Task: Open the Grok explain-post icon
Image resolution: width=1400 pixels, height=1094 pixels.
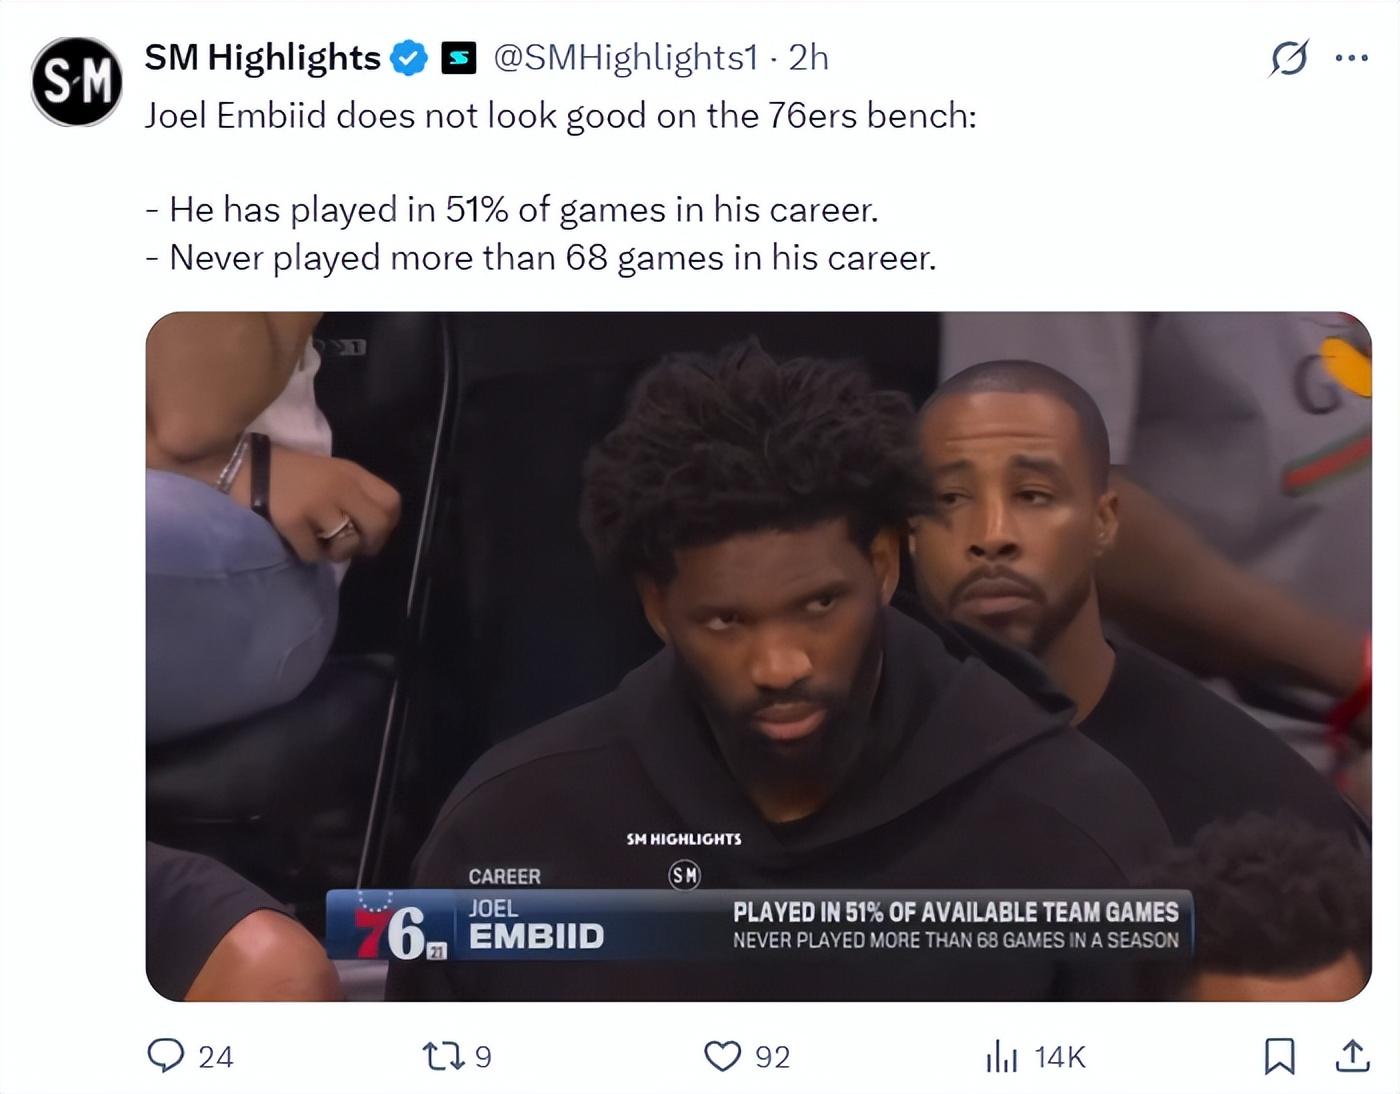Action: click(1288, 58)
